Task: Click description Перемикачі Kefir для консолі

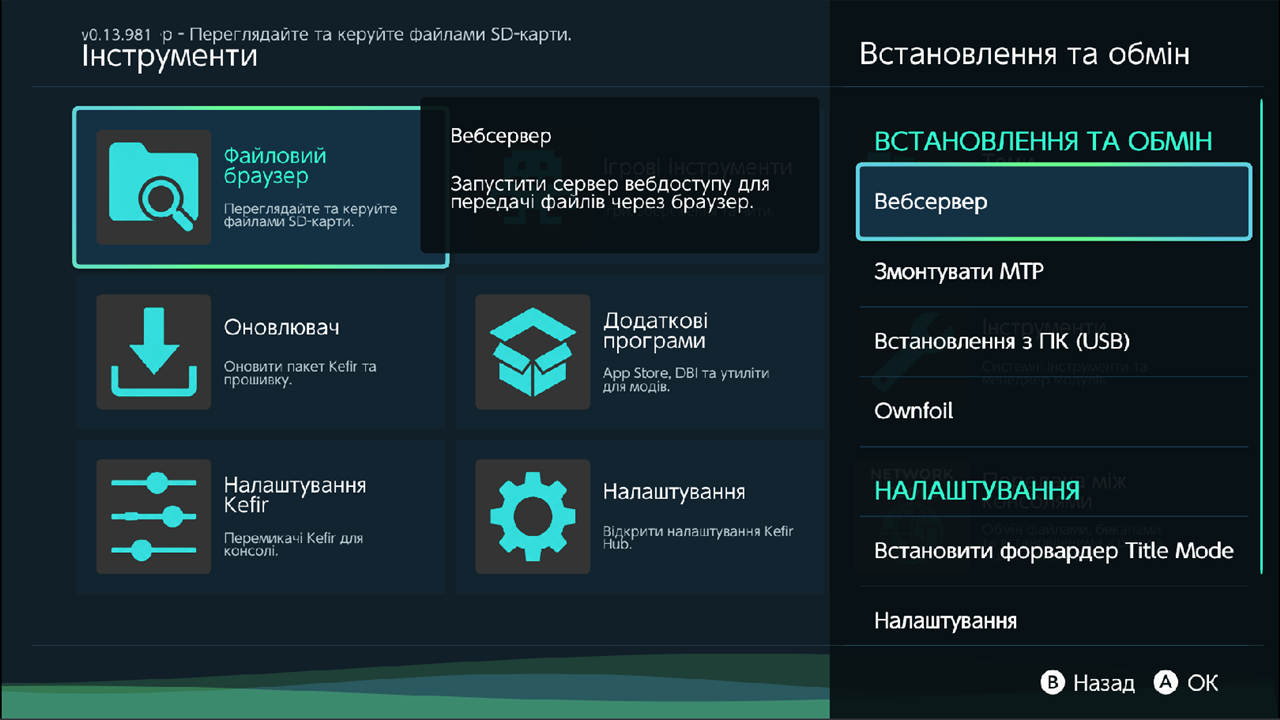Action: point(293,545)
